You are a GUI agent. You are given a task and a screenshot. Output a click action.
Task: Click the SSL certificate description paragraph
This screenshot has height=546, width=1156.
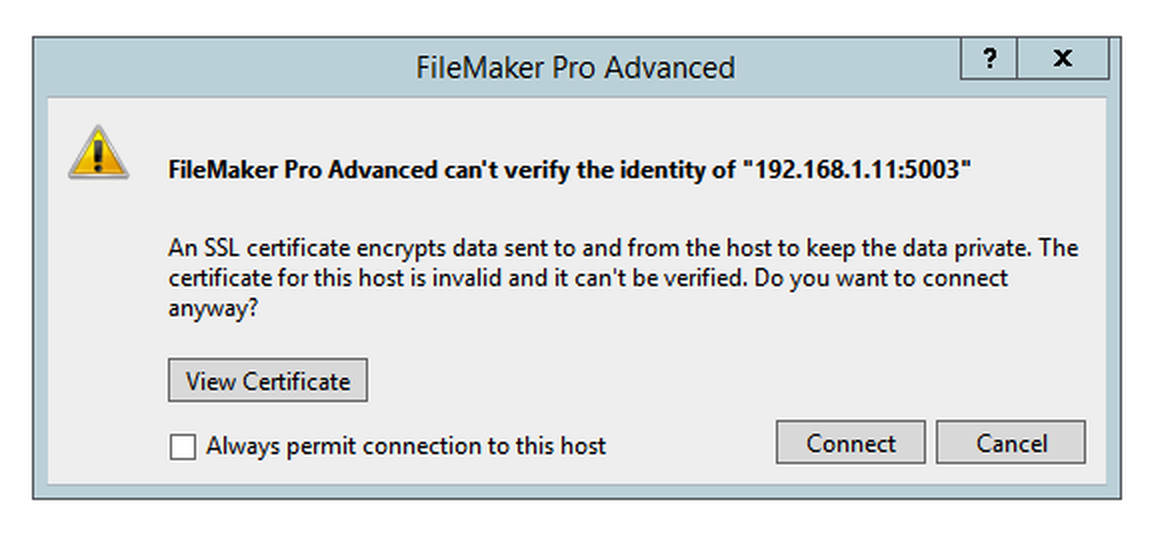(620, 277)
